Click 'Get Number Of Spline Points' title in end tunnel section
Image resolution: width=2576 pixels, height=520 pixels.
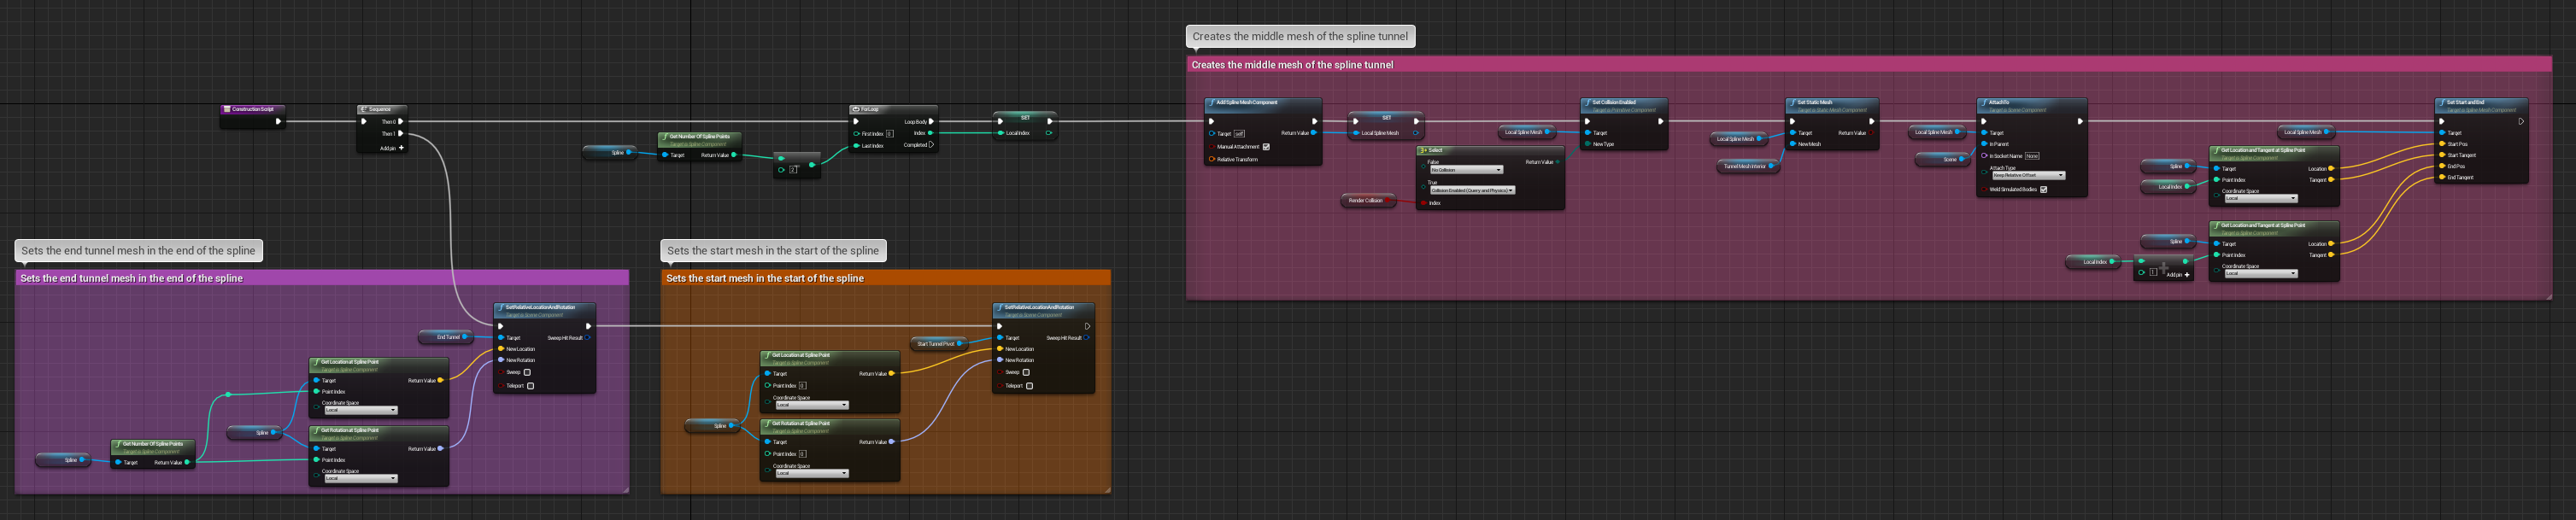coord(152,444)
